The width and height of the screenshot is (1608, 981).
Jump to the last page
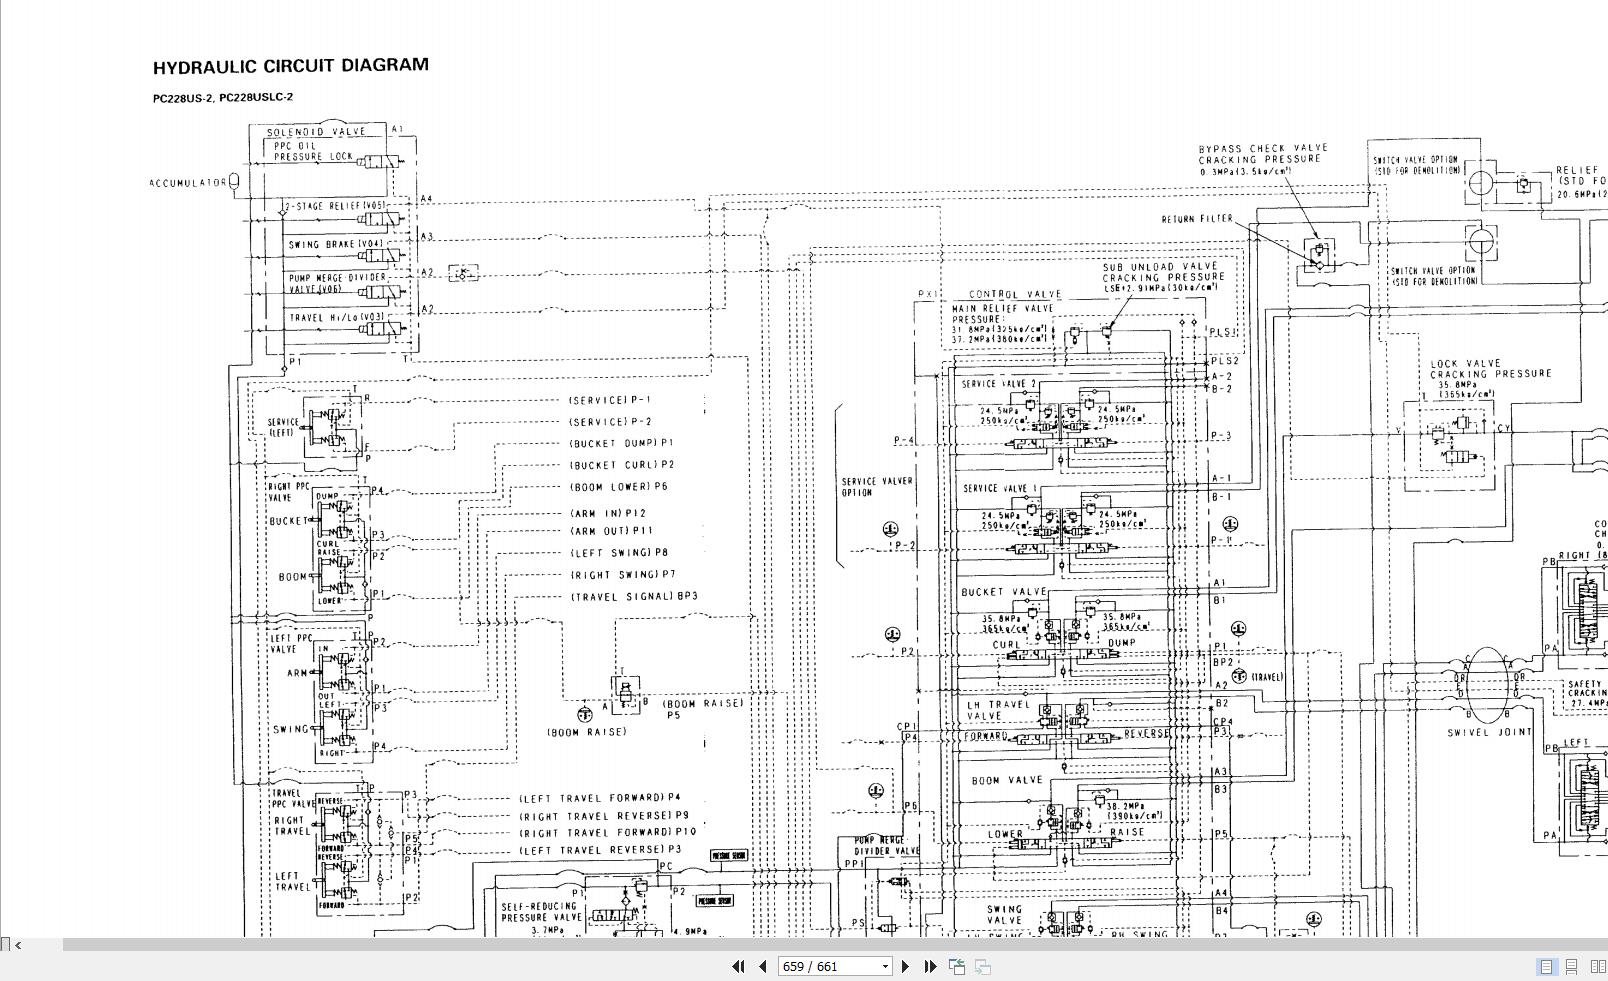click(x=930, y=966)
